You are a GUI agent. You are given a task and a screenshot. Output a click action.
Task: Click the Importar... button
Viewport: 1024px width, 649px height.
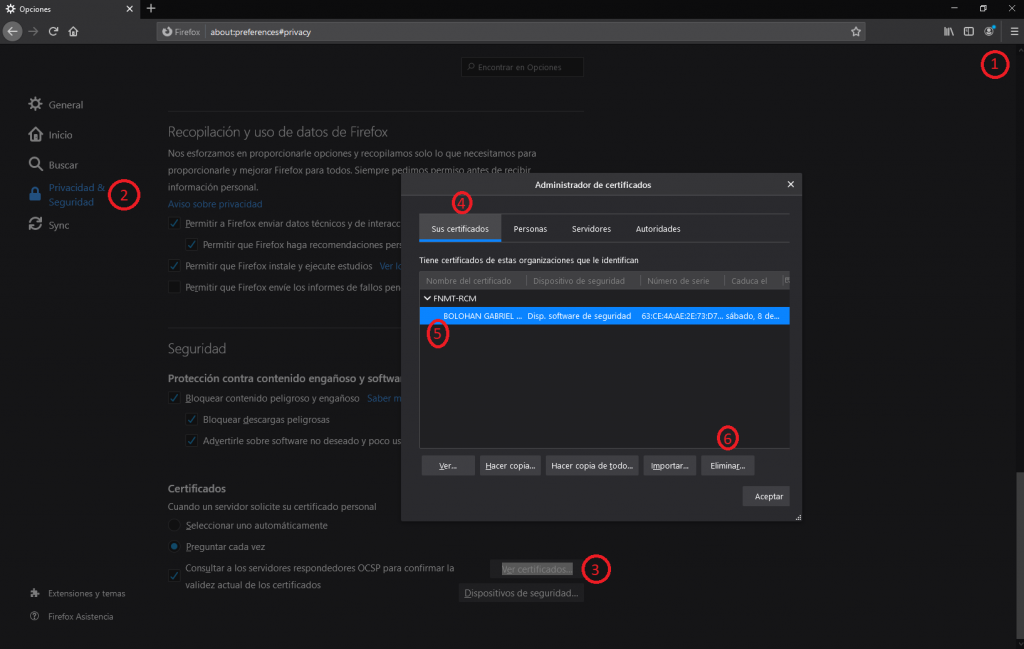(669, 466)
